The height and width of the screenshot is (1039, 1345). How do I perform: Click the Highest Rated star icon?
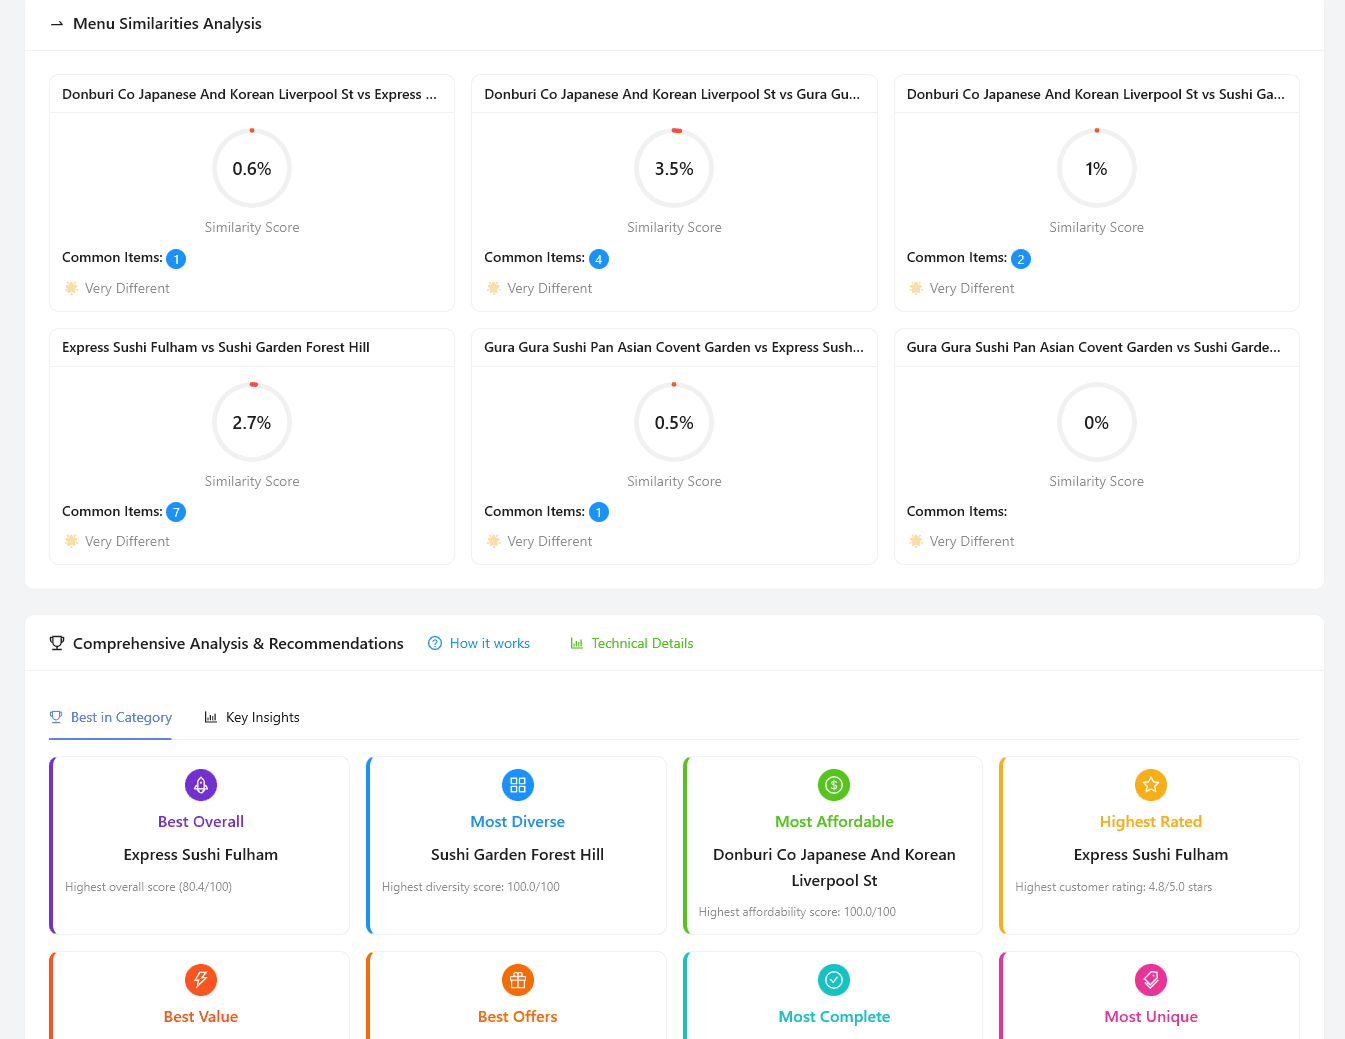1150,785
